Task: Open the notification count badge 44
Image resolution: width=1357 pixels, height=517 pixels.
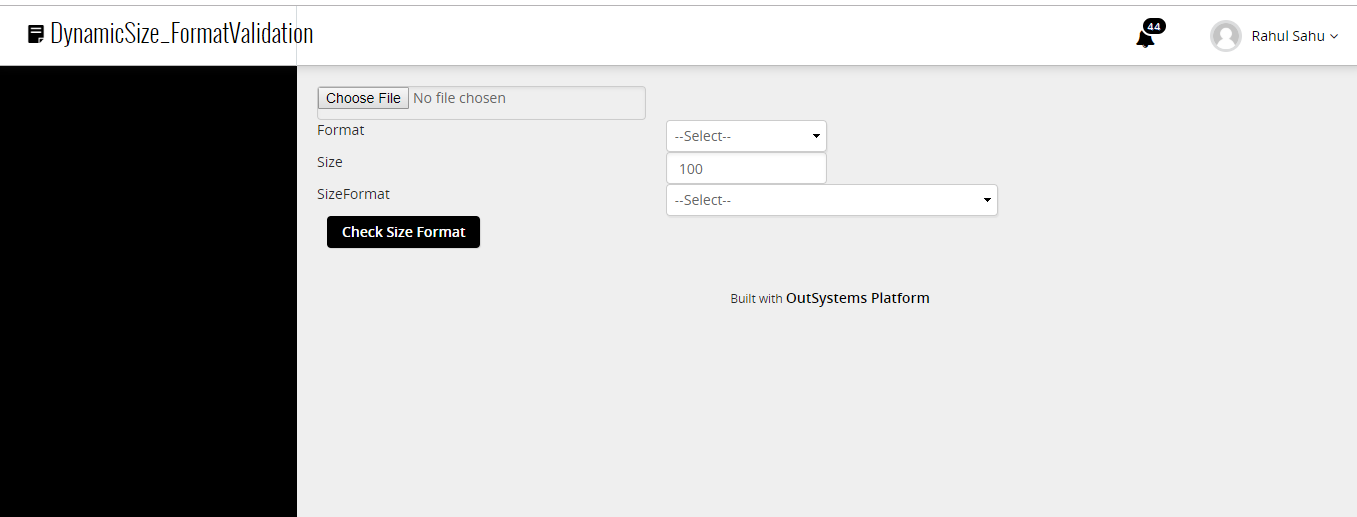Action: tap(1154, 26)
